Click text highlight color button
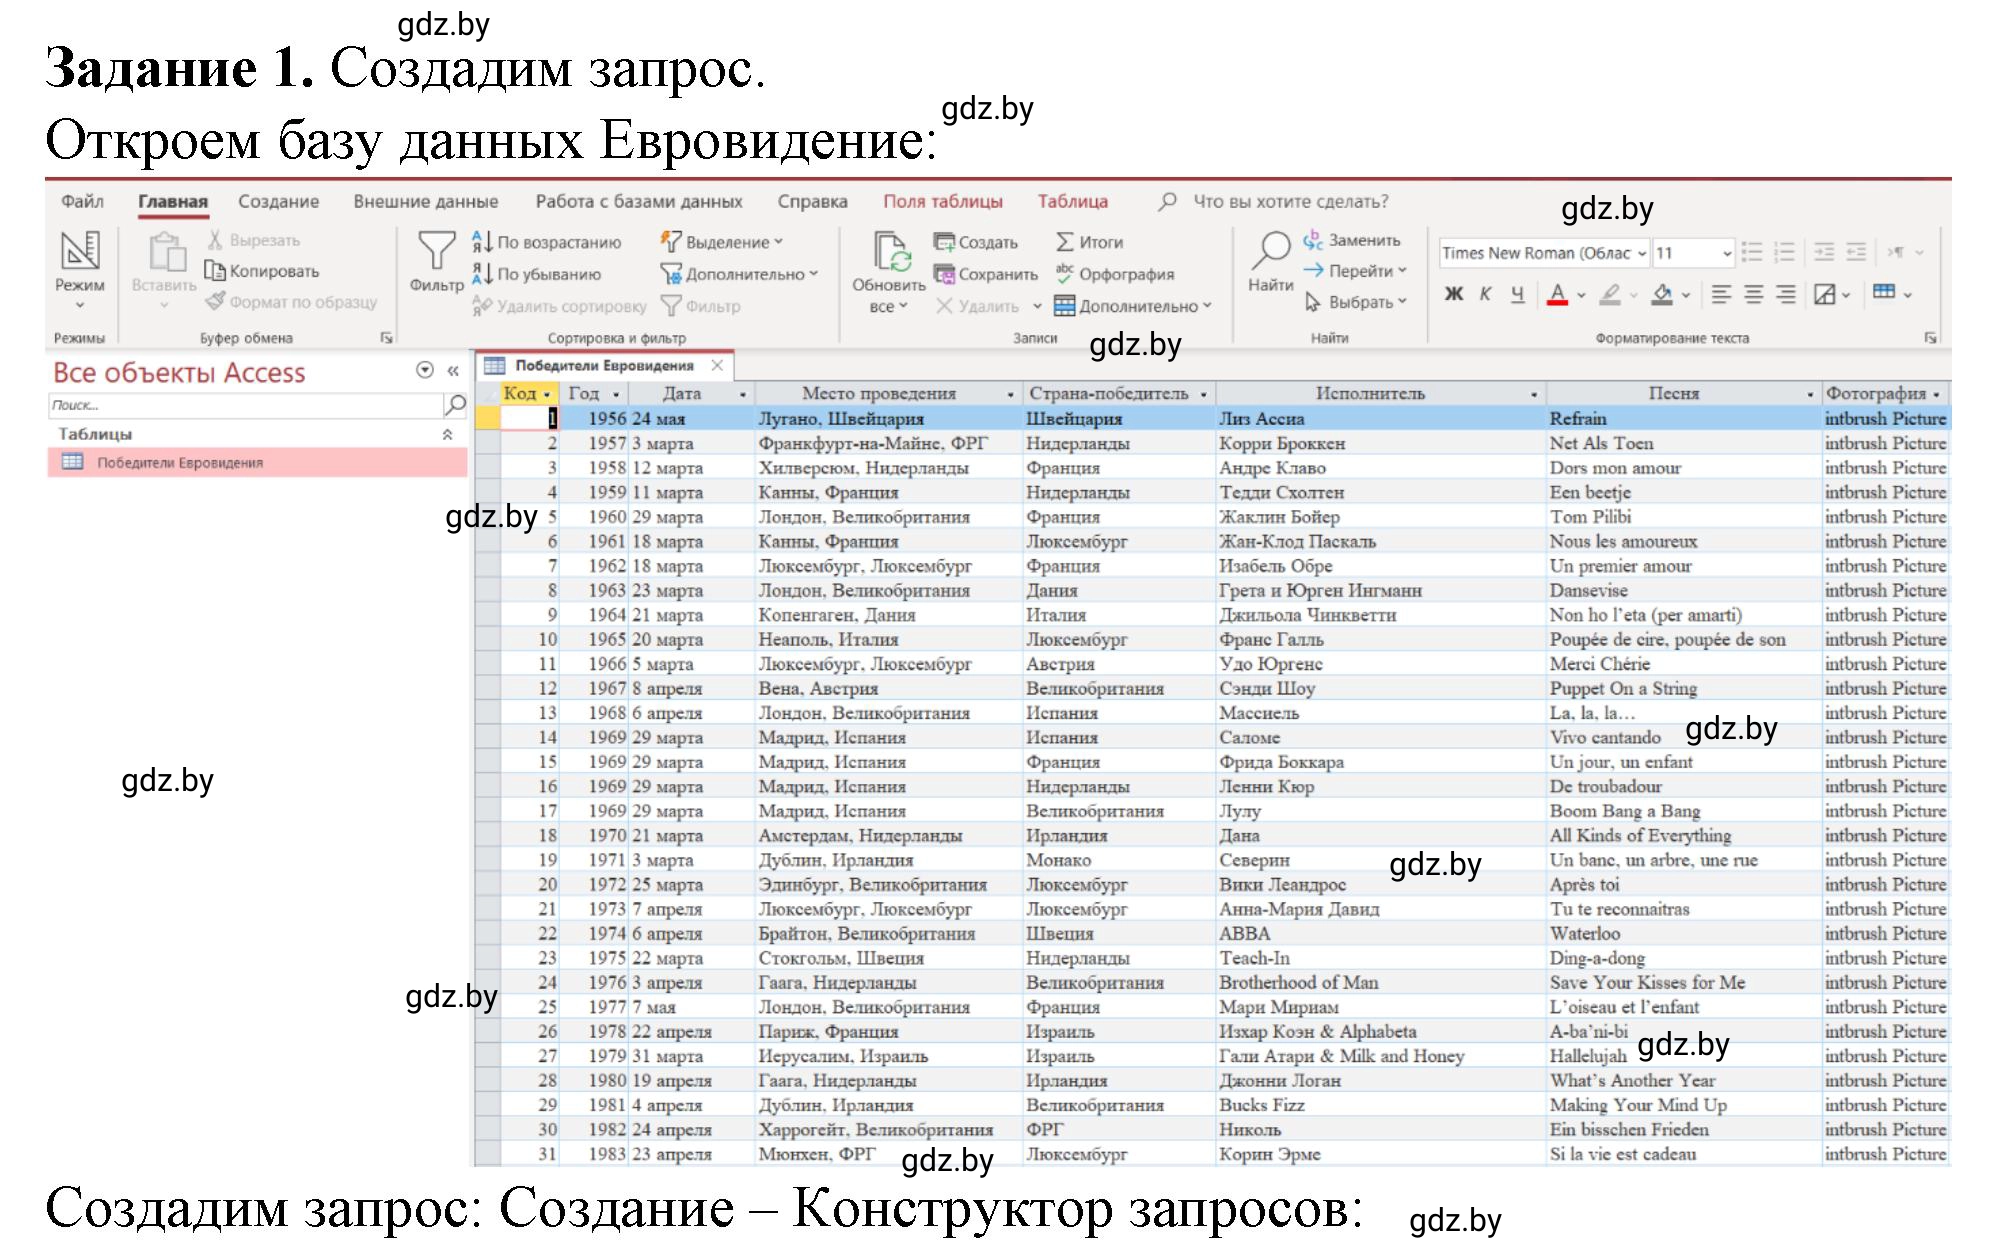Image resolution: width=2008 pixels, height=1253 pixels. 1610,294
